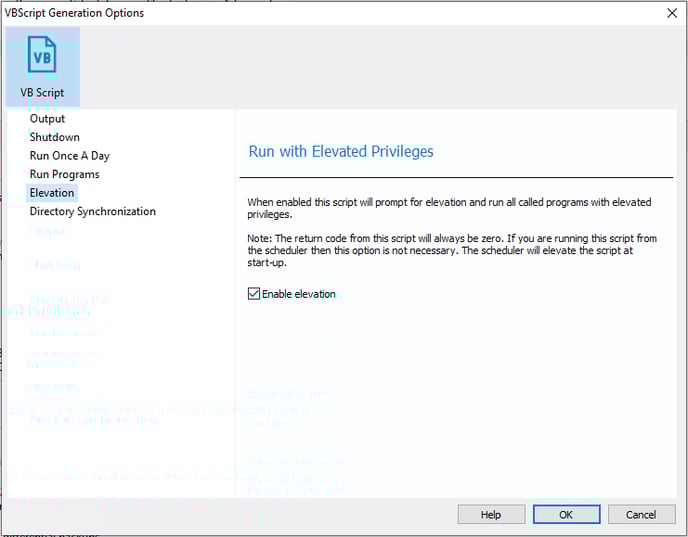Viewport: 688px width, 537px height.
Task: Open Directory Synchronization options
Action: tap(93, 211)
